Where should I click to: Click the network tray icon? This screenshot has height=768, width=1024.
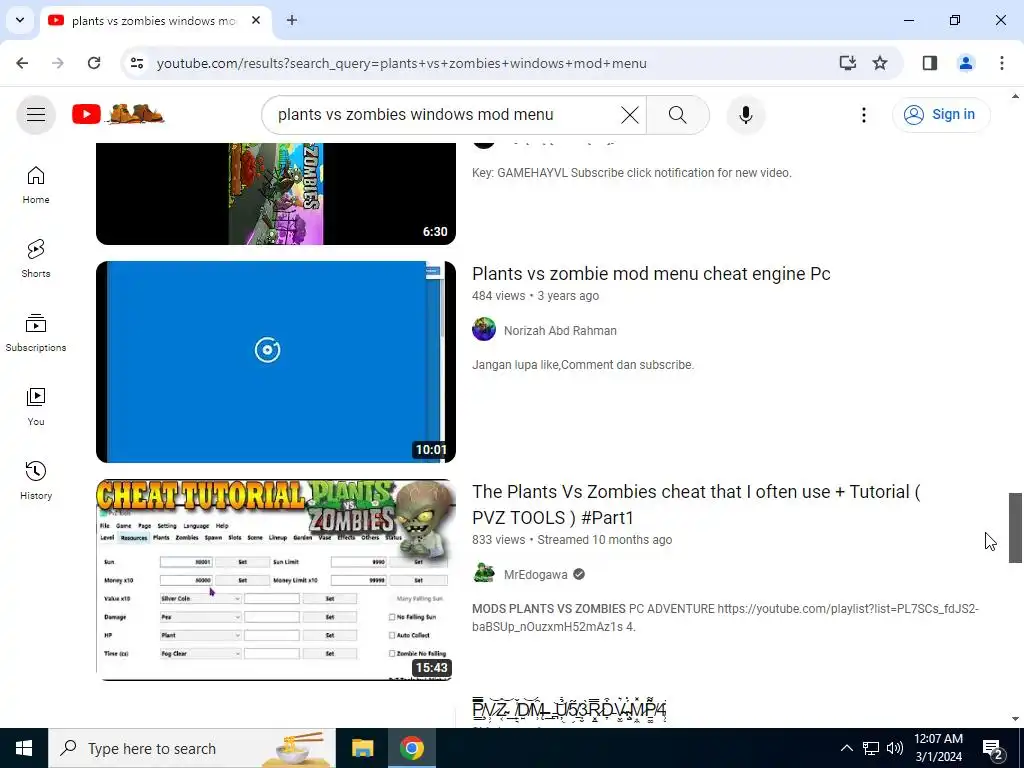(871, 748)
